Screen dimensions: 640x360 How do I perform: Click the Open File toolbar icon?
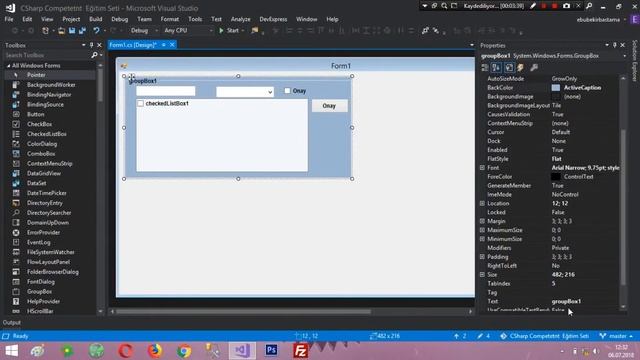point(61,31)
